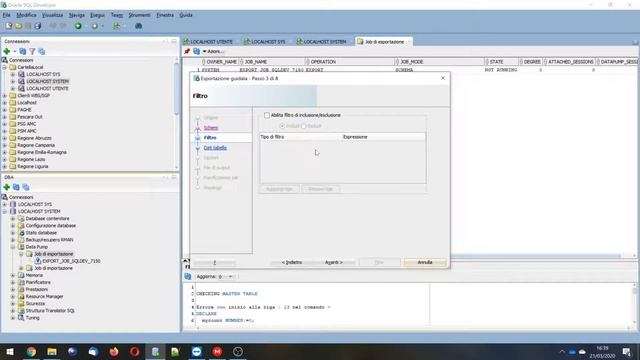This screenshot has width=640, height=360.
Task: Expand the Regione Abruzzo folder
Action: click(4, 138)
